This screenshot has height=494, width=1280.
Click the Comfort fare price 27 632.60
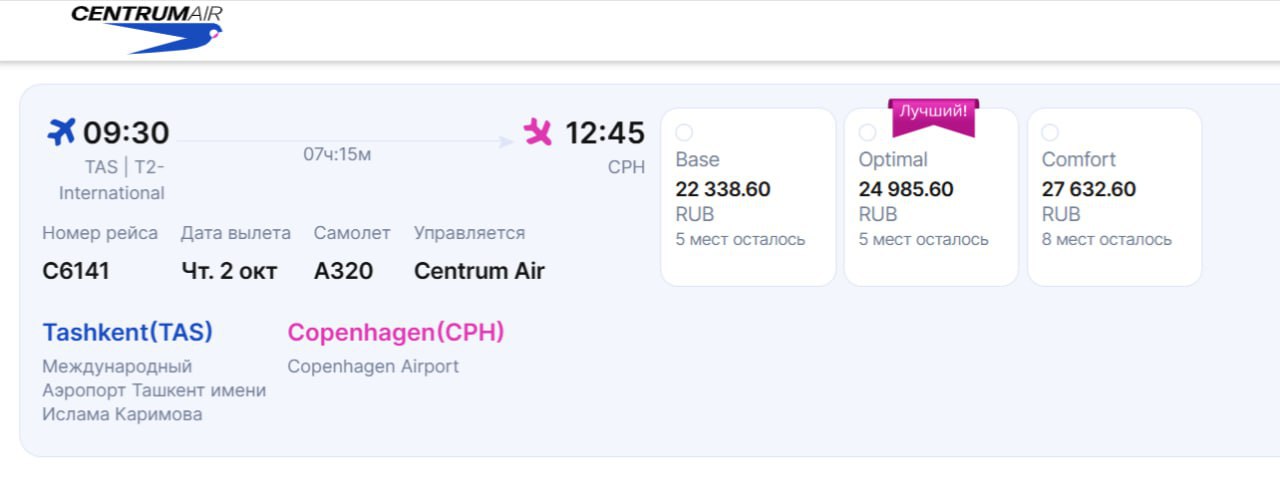[1089, 189]
